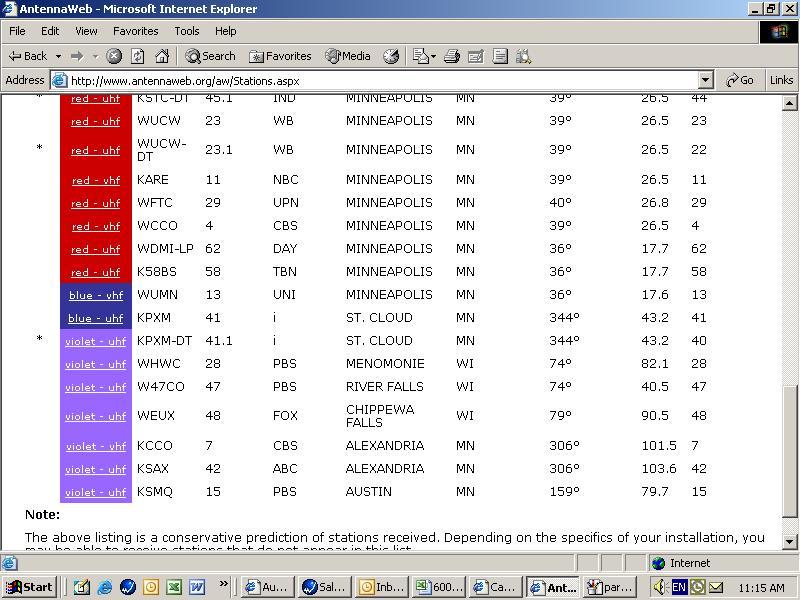Click the Edit page icon in the toolbar
The width and height of the screenshot is (800, 600).
[x=476, y=56]
